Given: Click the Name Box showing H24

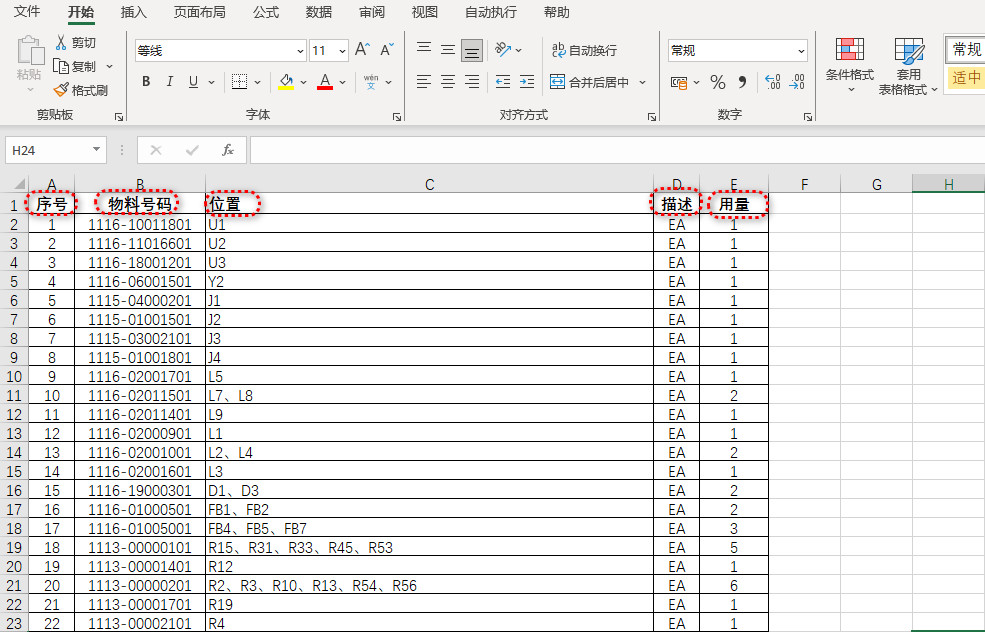Looking at the screenshot, I should 48,150.
